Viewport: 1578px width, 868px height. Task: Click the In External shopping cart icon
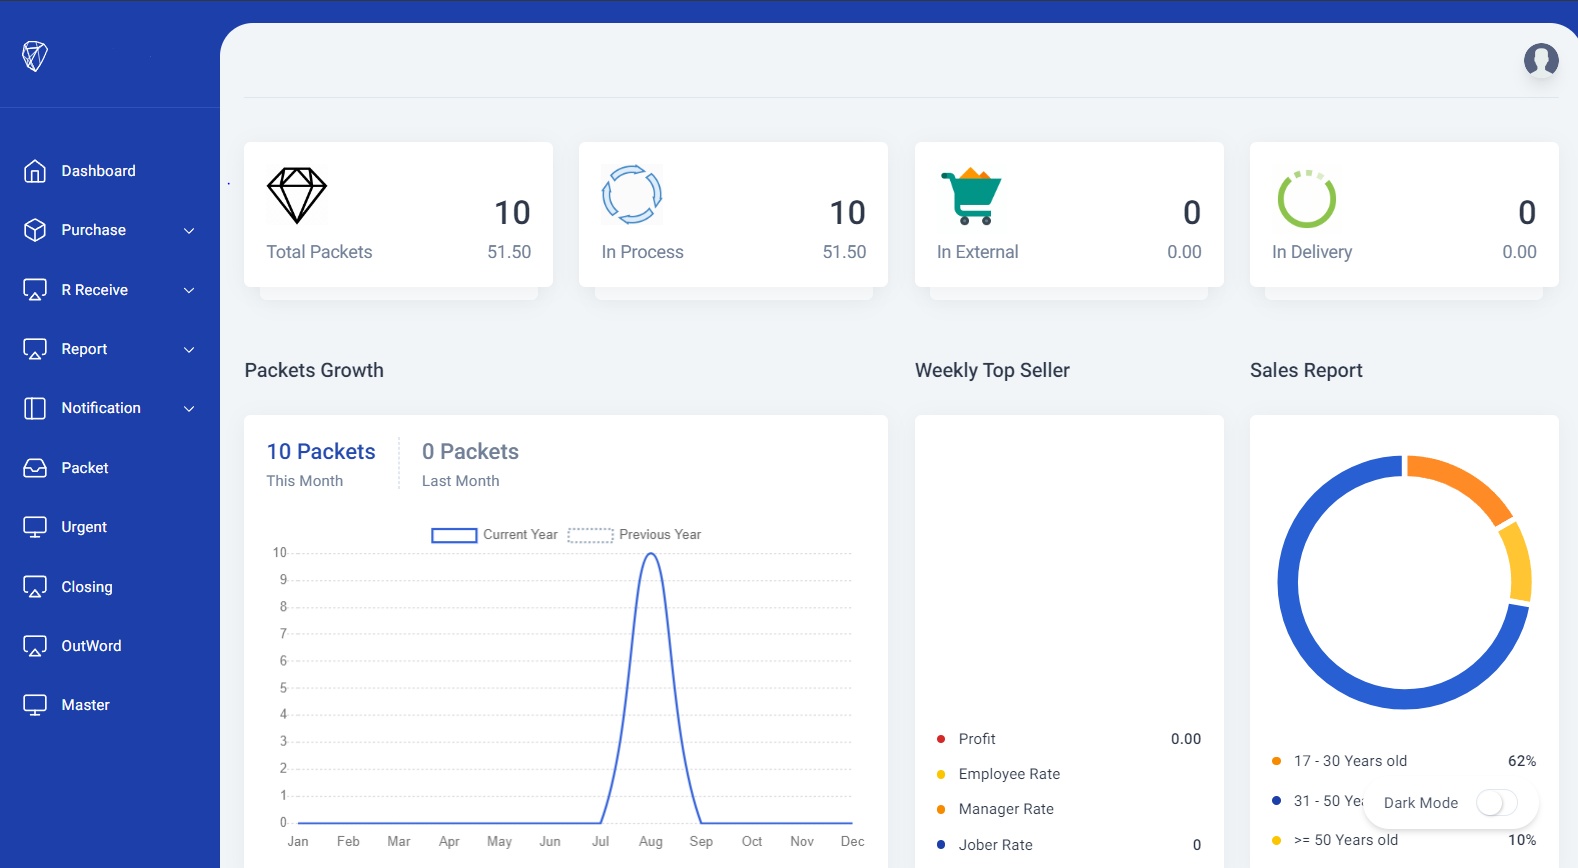971,197
